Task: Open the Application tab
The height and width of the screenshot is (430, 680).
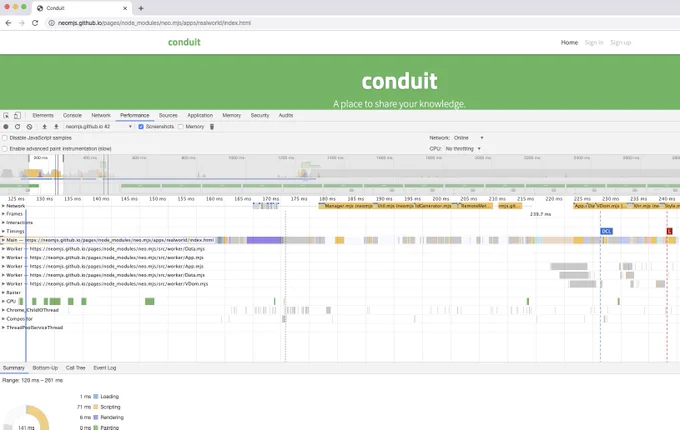Action: pos(200,115)
